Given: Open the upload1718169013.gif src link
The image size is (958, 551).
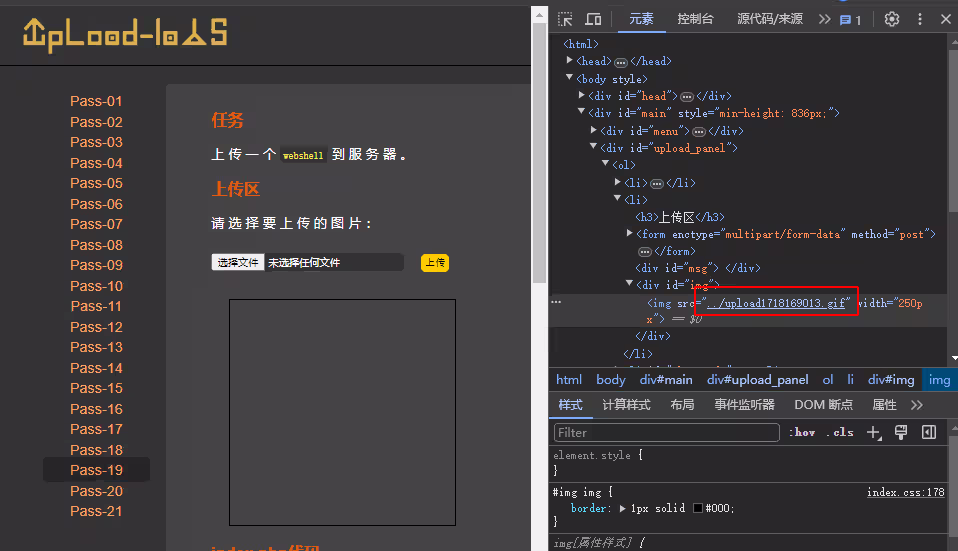Looking at the screenshot, I should click(776, 303).
